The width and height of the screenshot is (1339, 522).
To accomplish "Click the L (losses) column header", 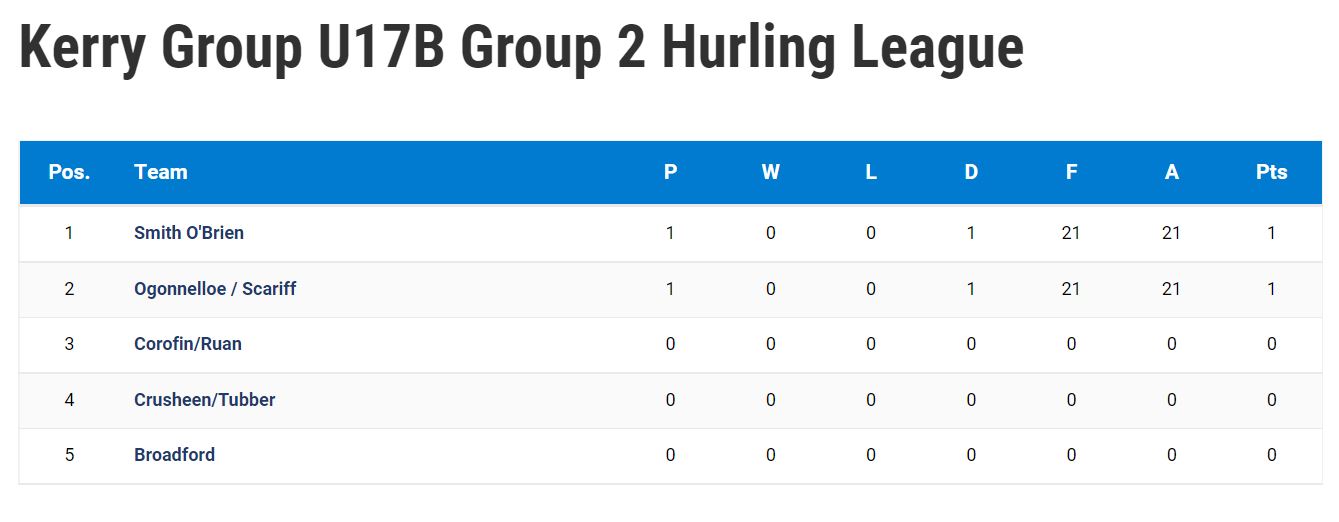I will tap(871, 172).
